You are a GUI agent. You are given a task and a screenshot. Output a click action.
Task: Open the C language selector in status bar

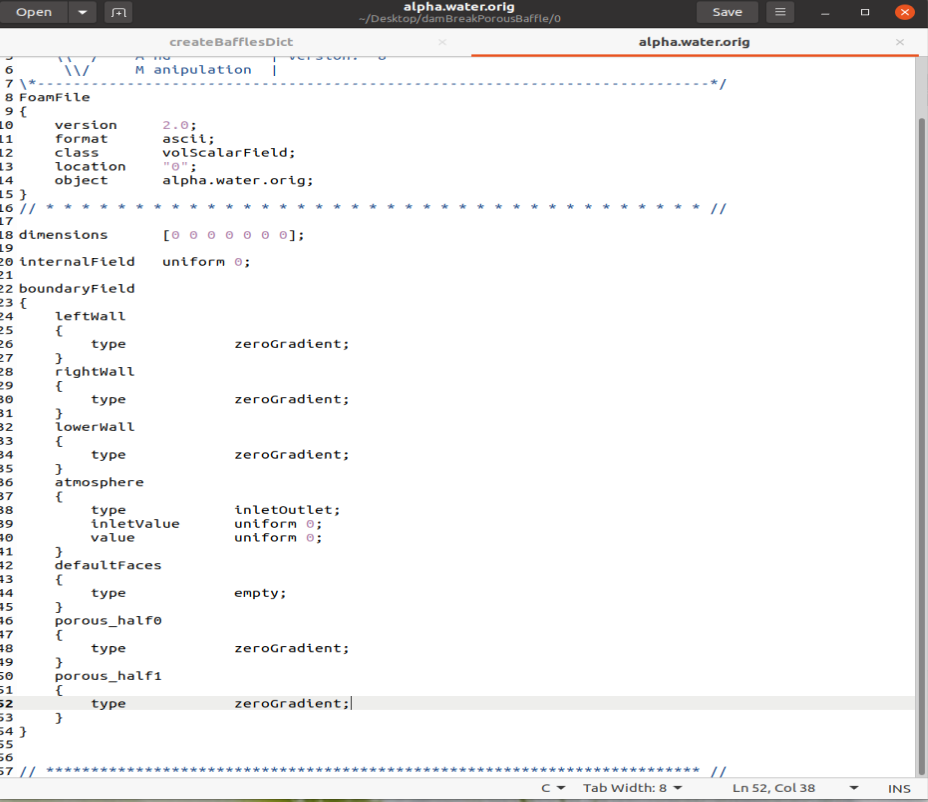coord(553,788)
